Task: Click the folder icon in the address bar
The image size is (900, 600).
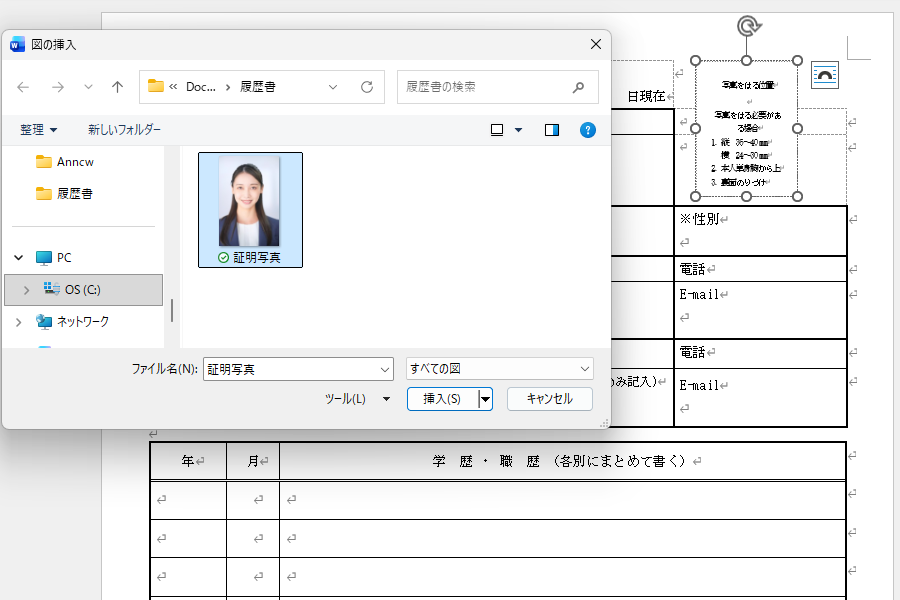Action: (x=155, y=87)
